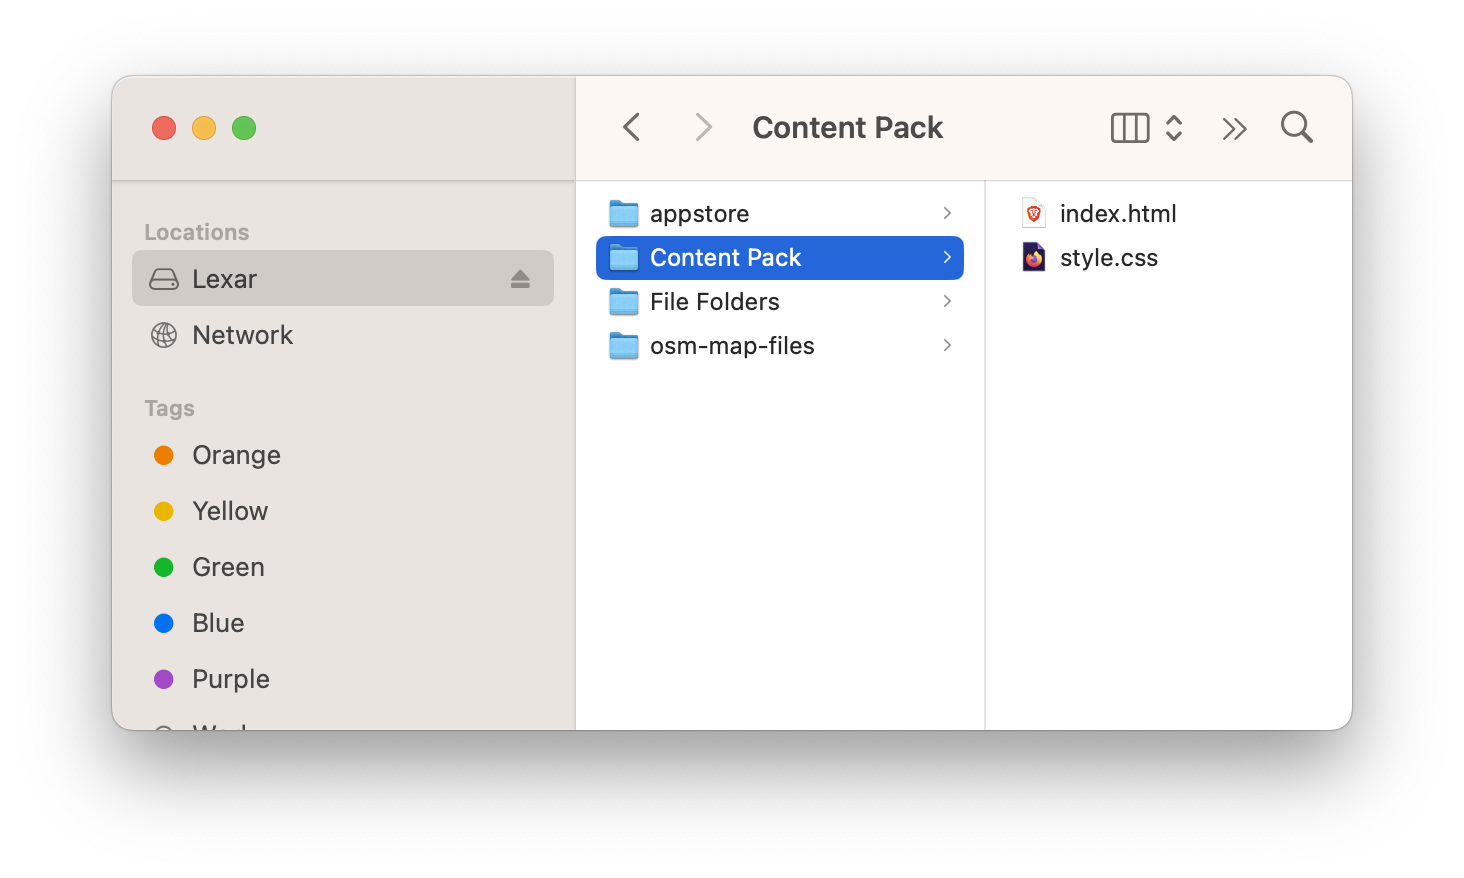Select the osm-map-files folder
The height and width of the screenshot is (878, 1464).
click(731, 346)
